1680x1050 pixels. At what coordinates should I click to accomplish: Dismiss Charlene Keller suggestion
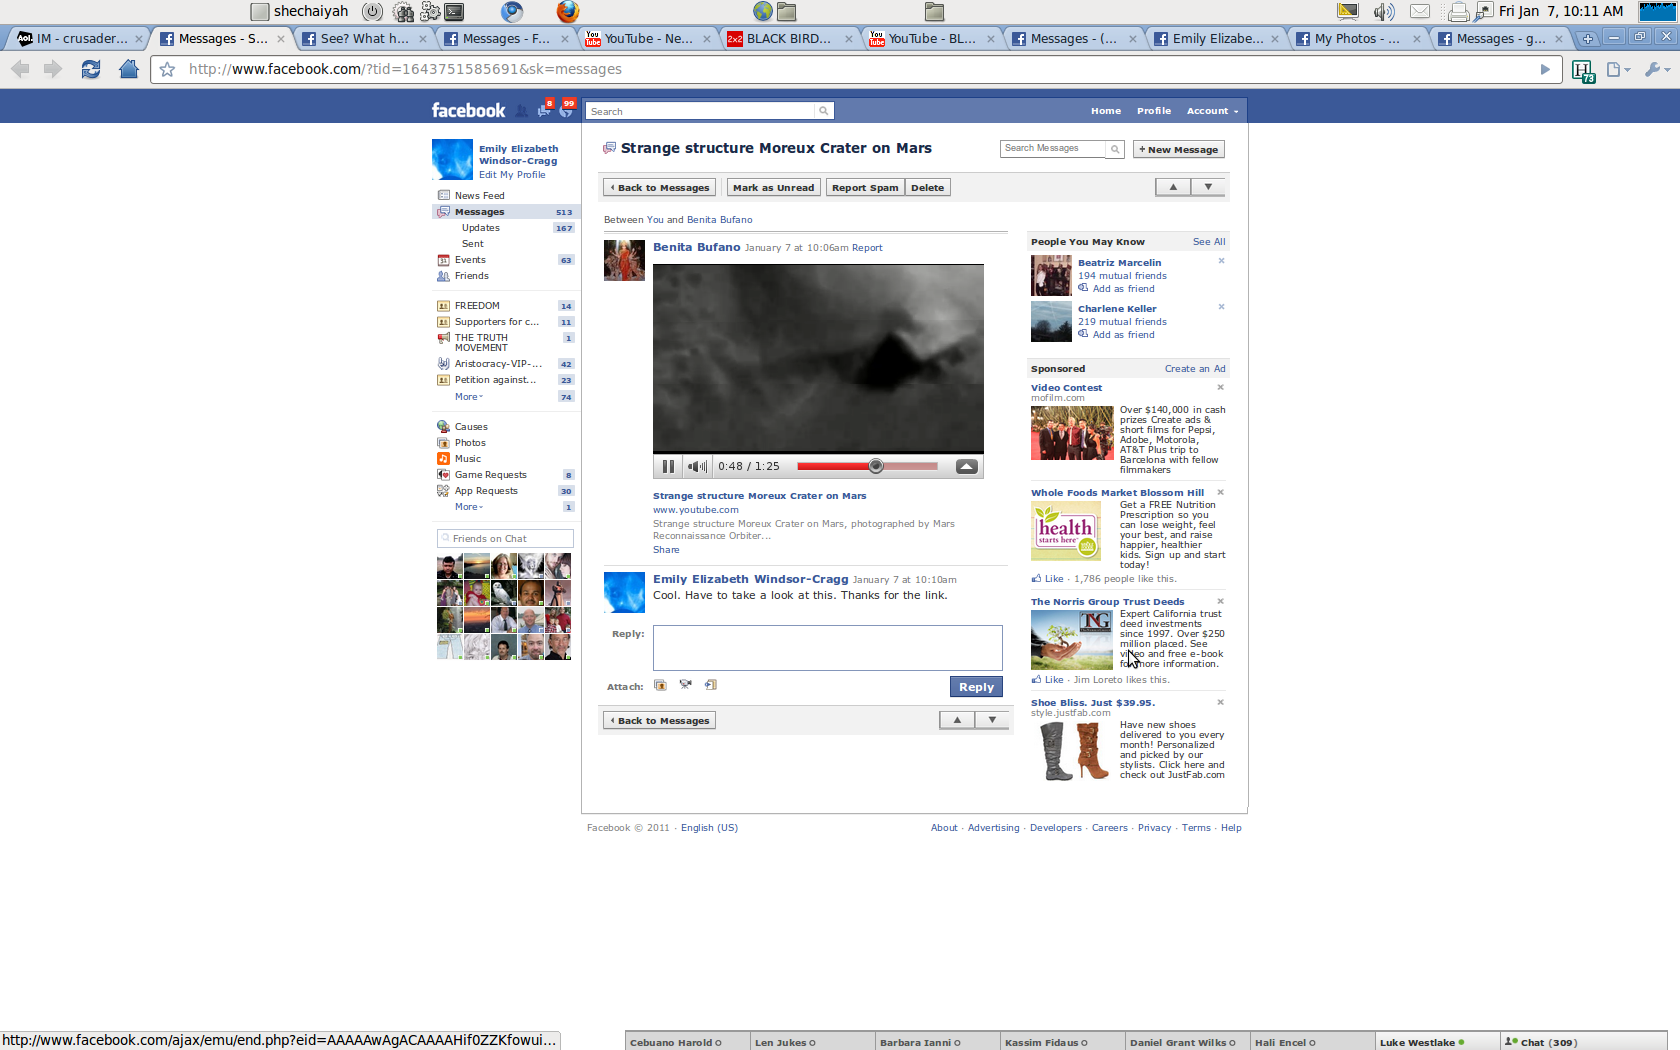coord(1221,307)
